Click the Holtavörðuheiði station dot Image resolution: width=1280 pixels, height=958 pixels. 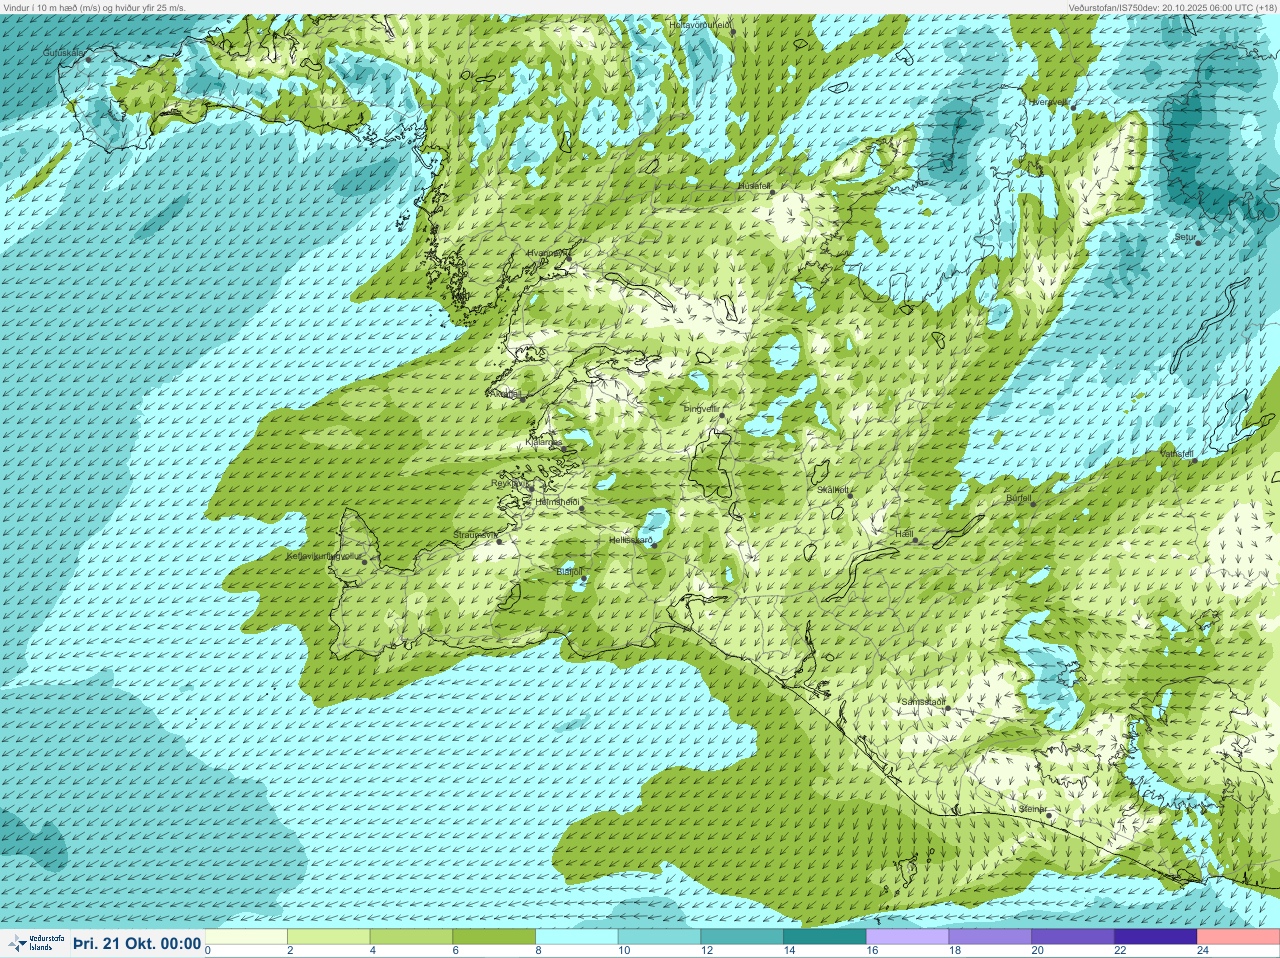[x=733, y=32]
